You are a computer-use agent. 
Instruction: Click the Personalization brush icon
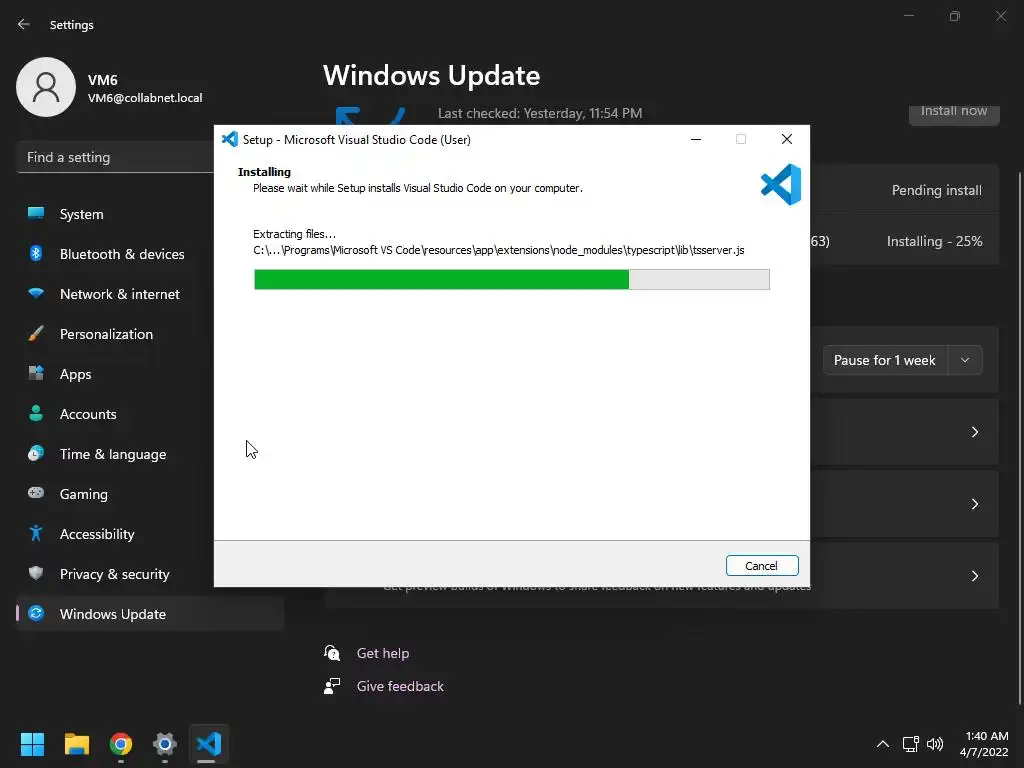36,334
